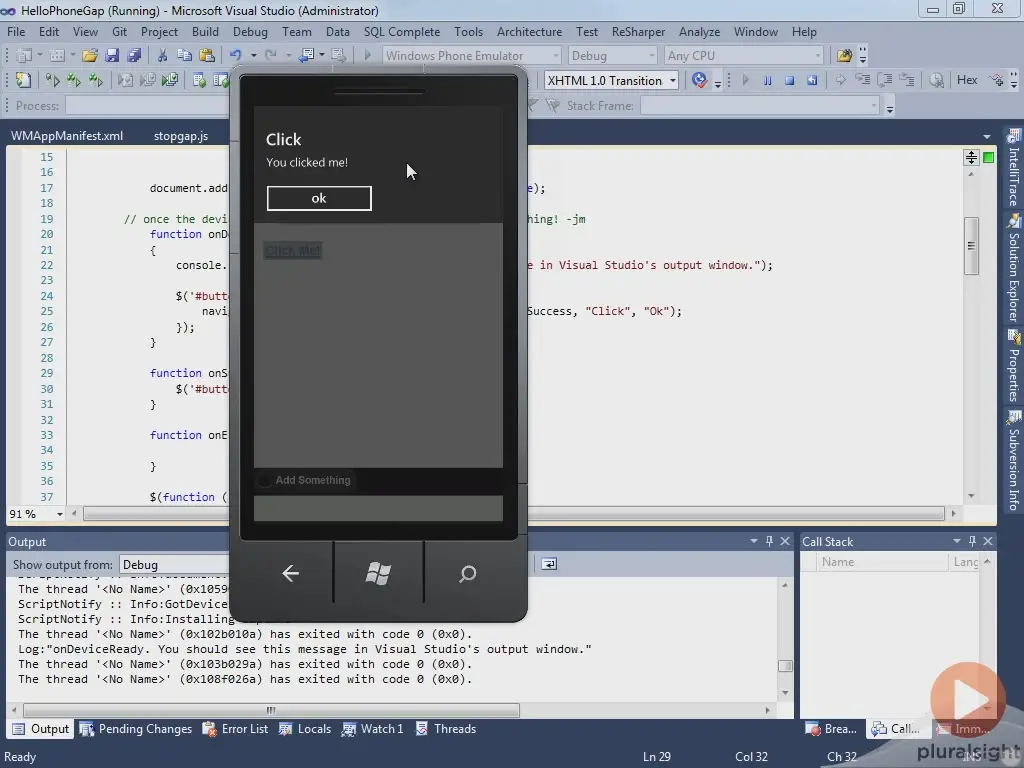1024x768 pixels.
Task: Switch to the stopgap.js tab
Action: click(181, 135)
